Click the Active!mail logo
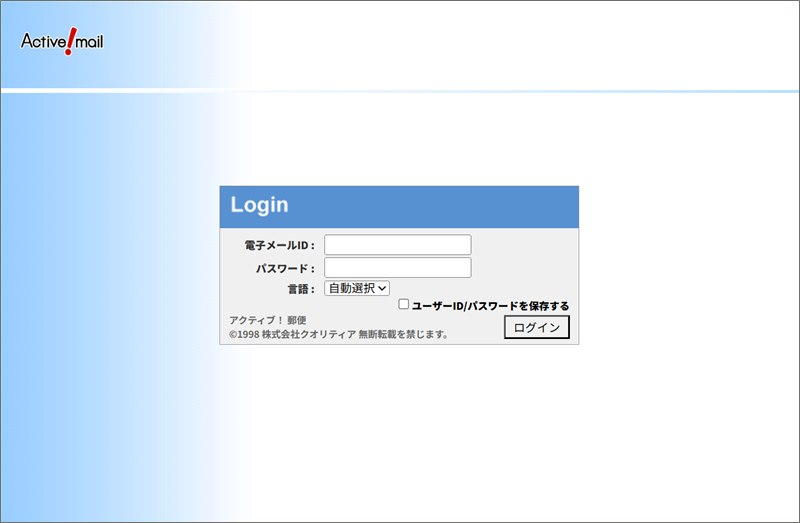The height and width of the screenshot is (523, 800). pyautogui.click(x=62, y=41)
